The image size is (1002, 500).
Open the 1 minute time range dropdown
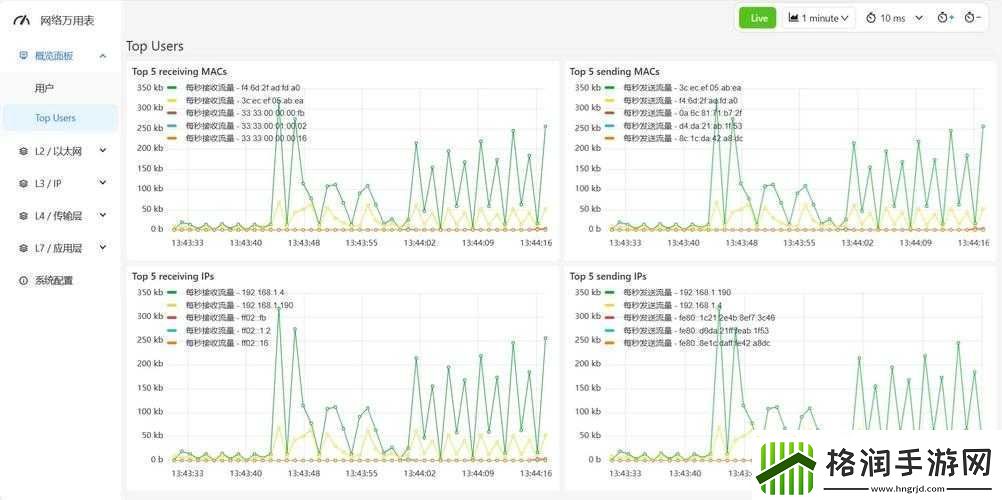click(x=818, y=18)
